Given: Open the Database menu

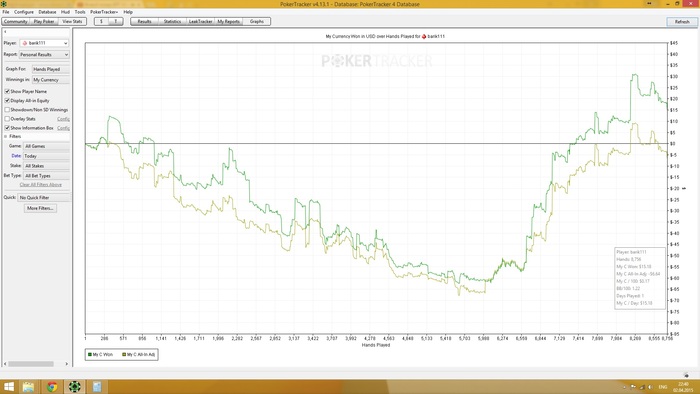Looking at the screenshot, I should click(x=47, y=12).
